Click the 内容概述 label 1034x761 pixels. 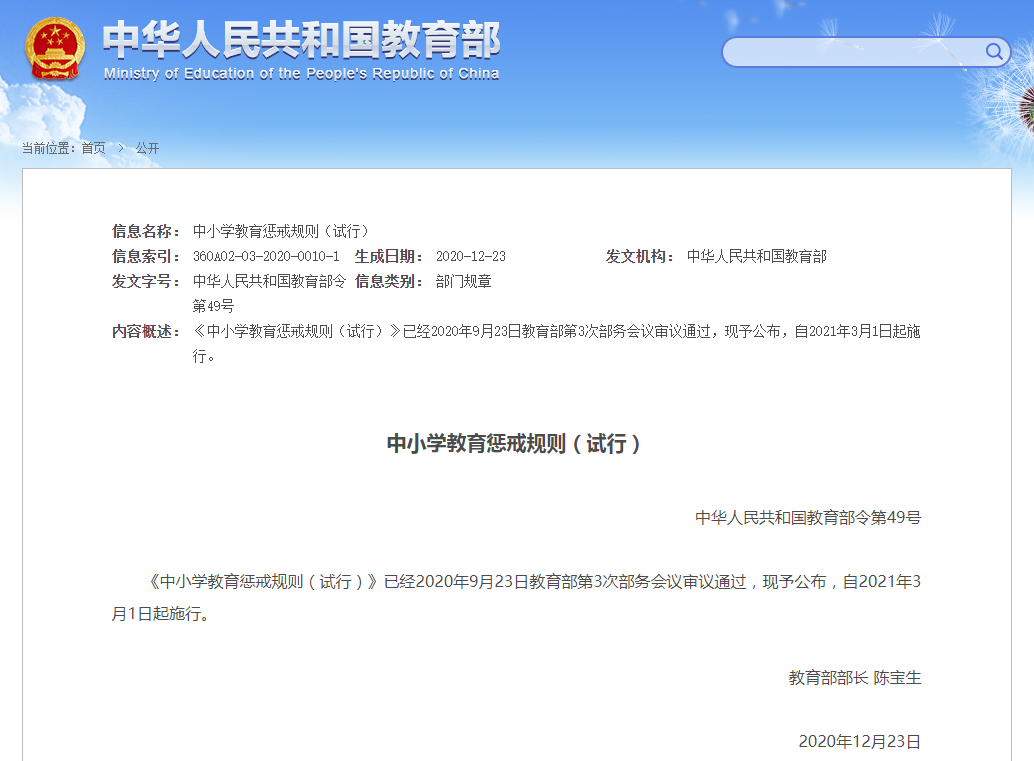pyautogui.click(x=146, y=331)
